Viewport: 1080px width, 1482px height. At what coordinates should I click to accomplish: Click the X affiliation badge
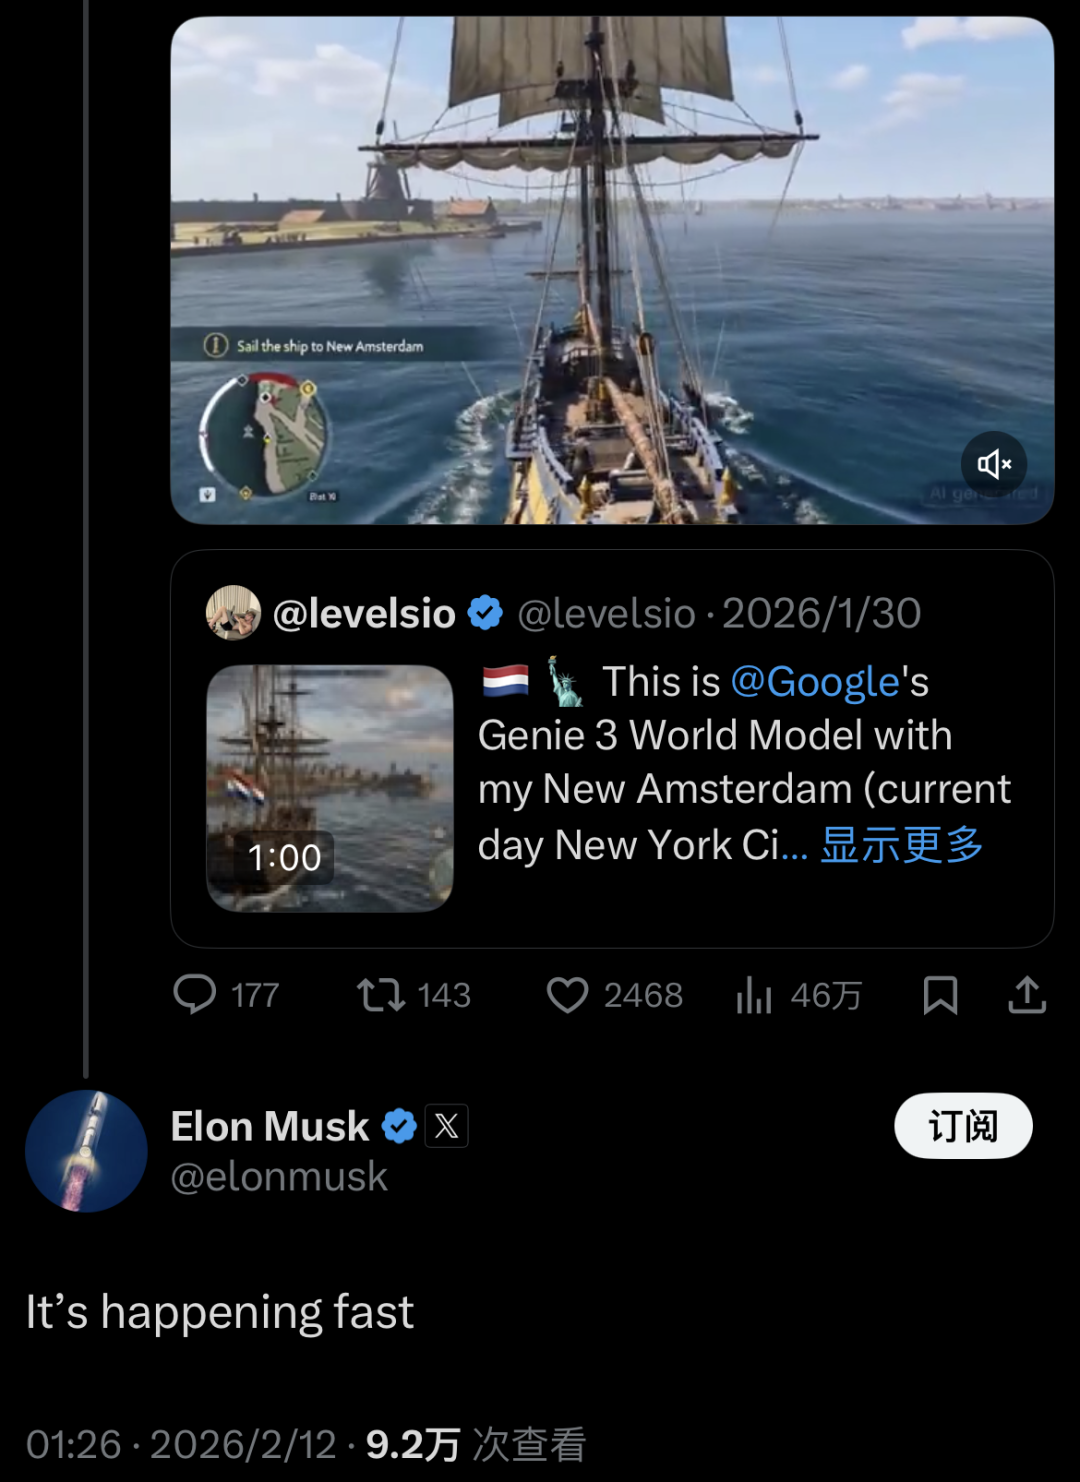[x=447, y=1126]
